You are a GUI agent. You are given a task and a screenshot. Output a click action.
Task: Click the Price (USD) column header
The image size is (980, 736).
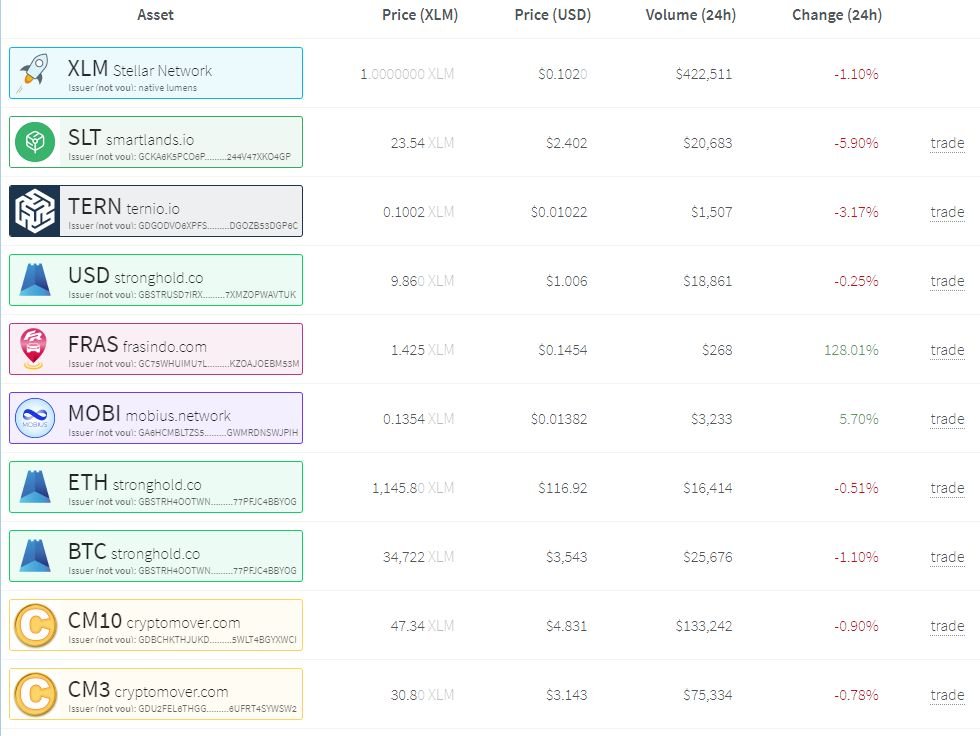point(552,15)
